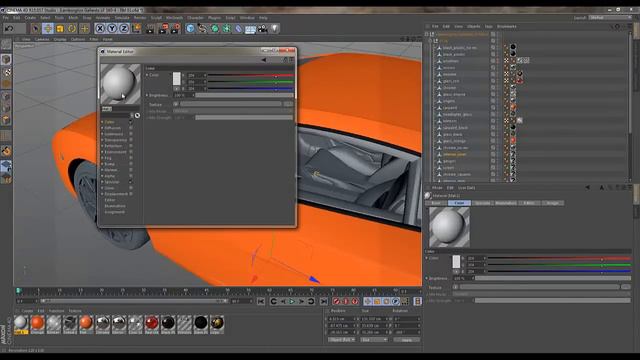Viewport: 640px width, 360px height.
Task: Click the go to start playback button
Action: click(261, 302)
